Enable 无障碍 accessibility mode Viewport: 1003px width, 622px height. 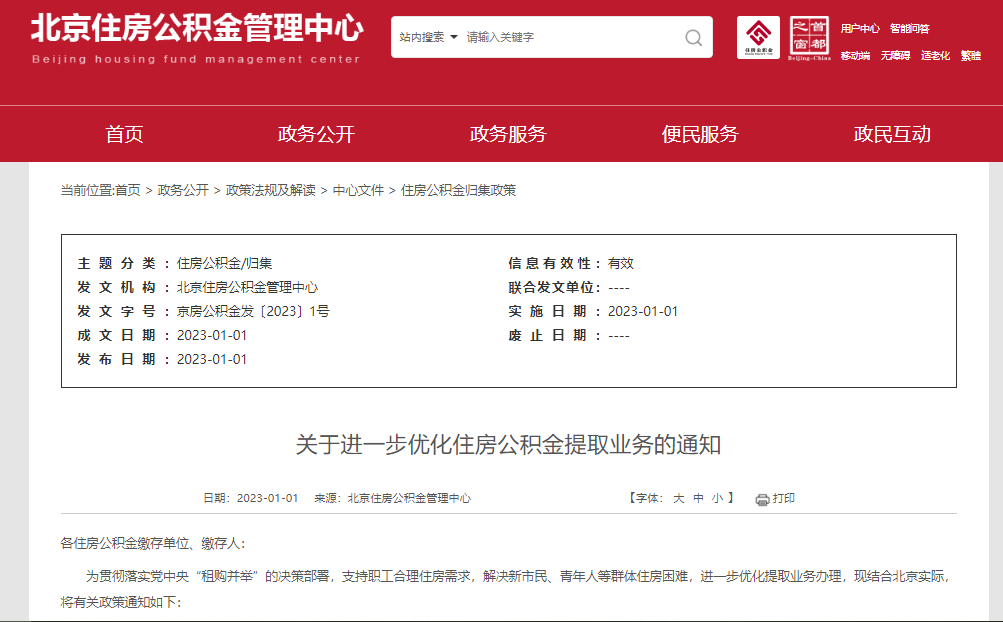895,56
